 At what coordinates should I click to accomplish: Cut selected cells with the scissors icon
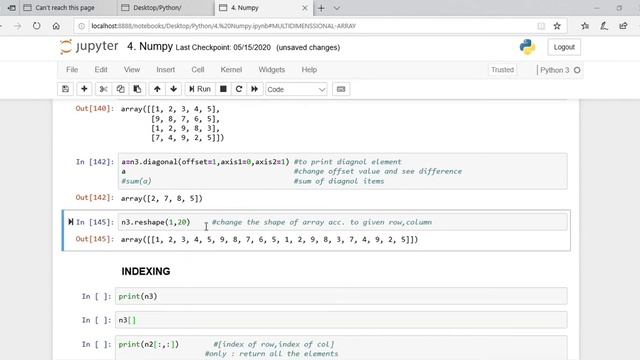[104, 89]
